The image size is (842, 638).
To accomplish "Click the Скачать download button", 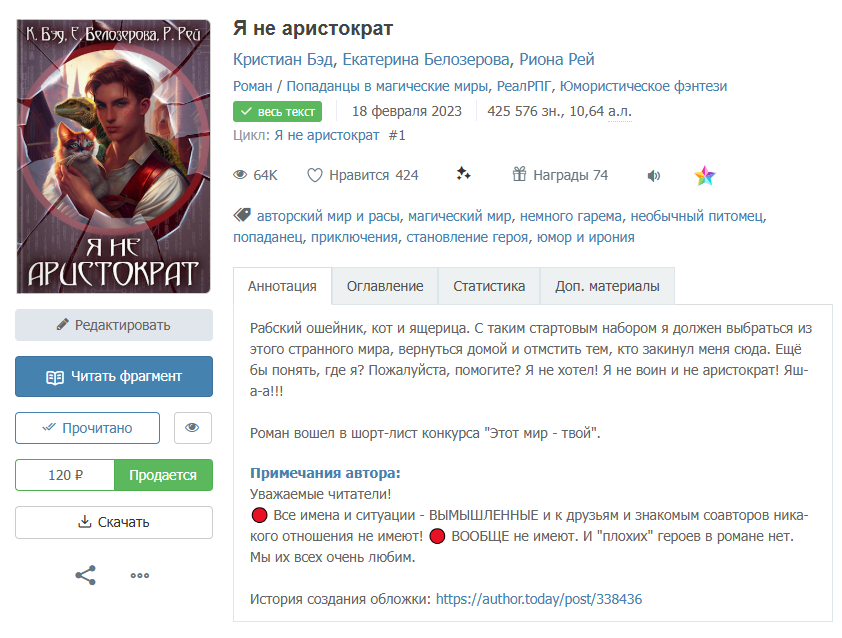I will 114,523.
